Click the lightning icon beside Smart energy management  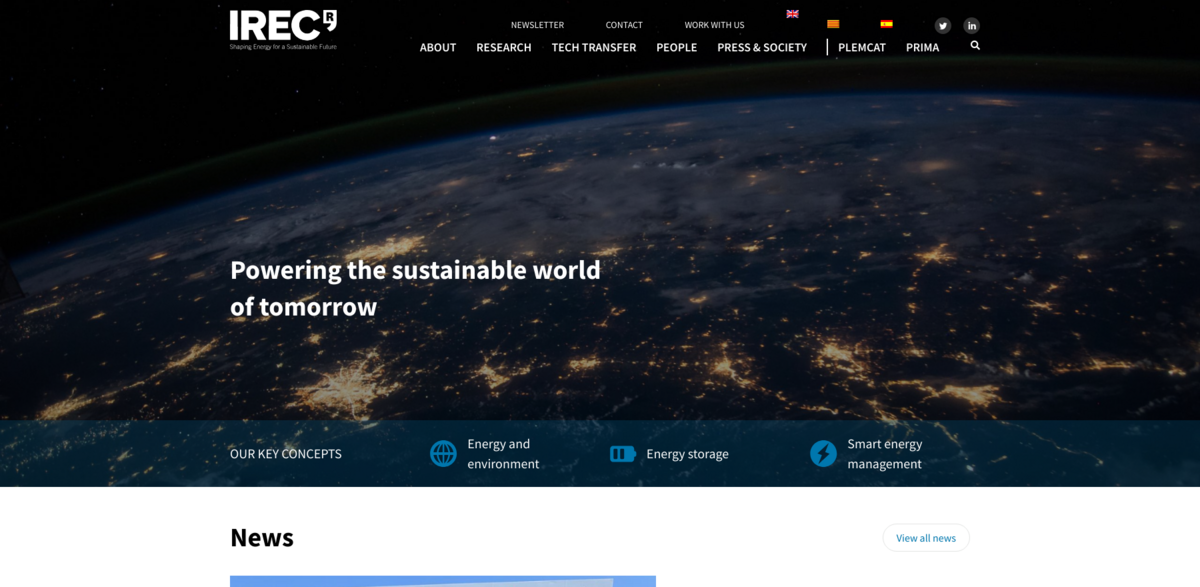pos(823,453)
